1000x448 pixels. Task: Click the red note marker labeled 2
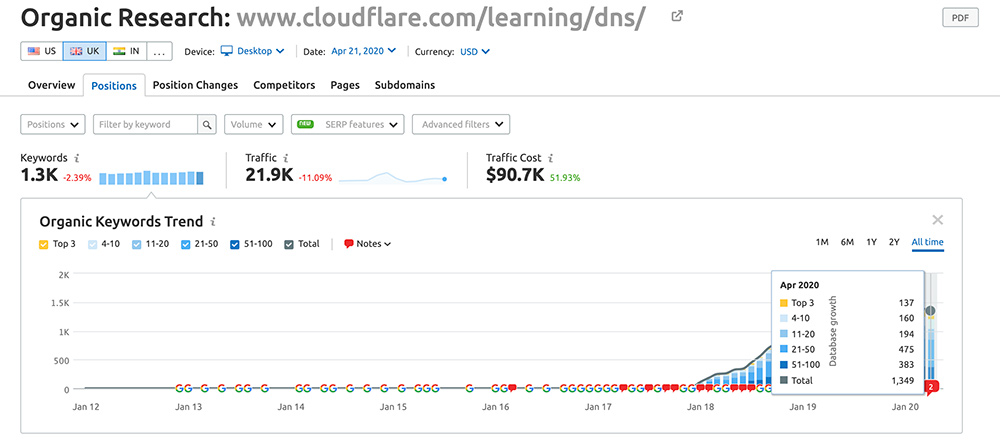pyautogui.click(x=932, y=387)
